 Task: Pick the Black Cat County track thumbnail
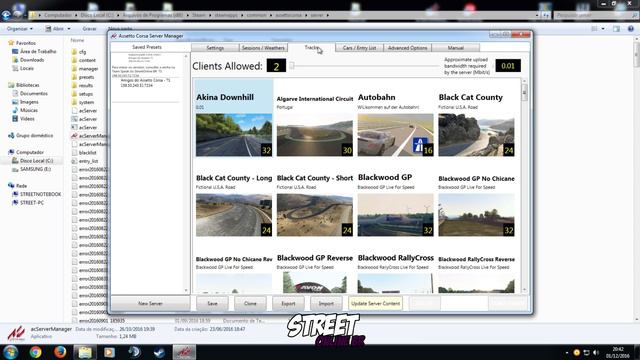pyautogui.click(x=476, y=135)
